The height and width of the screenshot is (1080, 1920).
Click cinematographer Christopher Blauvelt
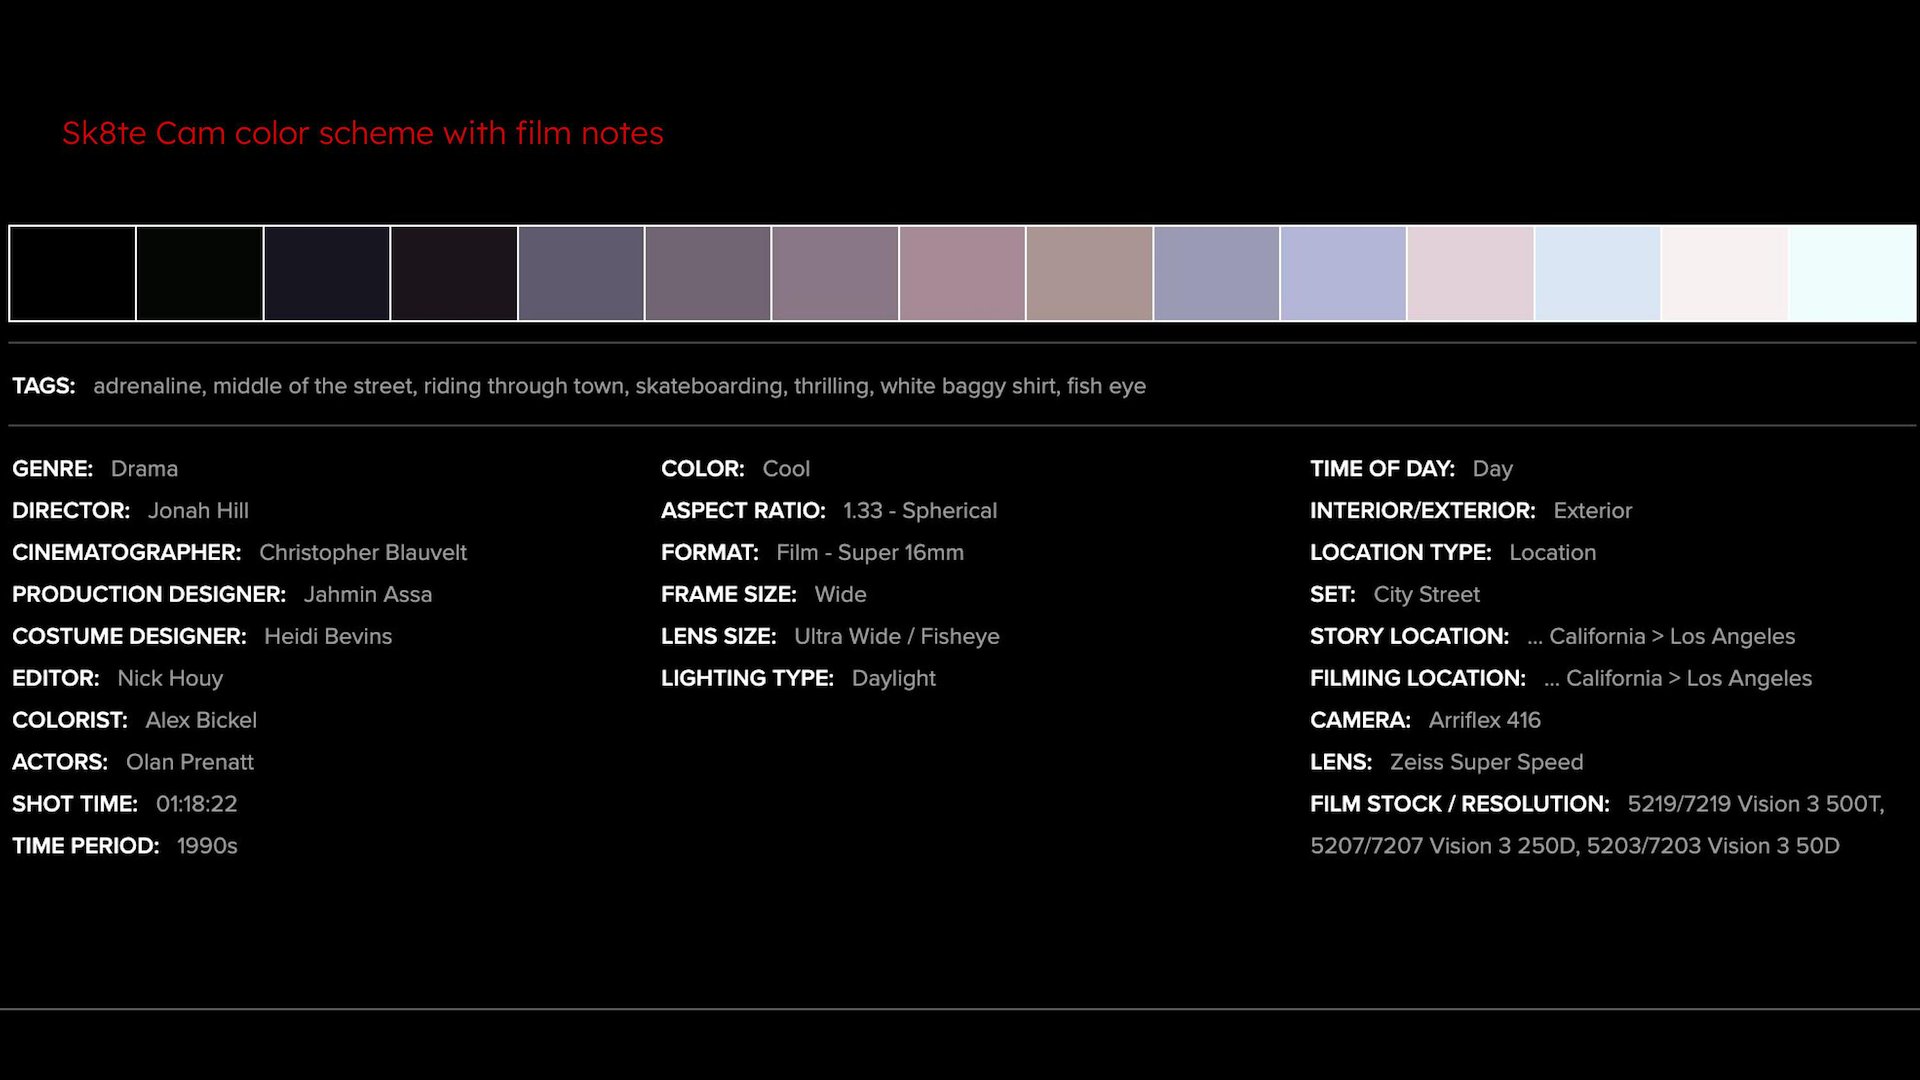click(x=362, y=553)
